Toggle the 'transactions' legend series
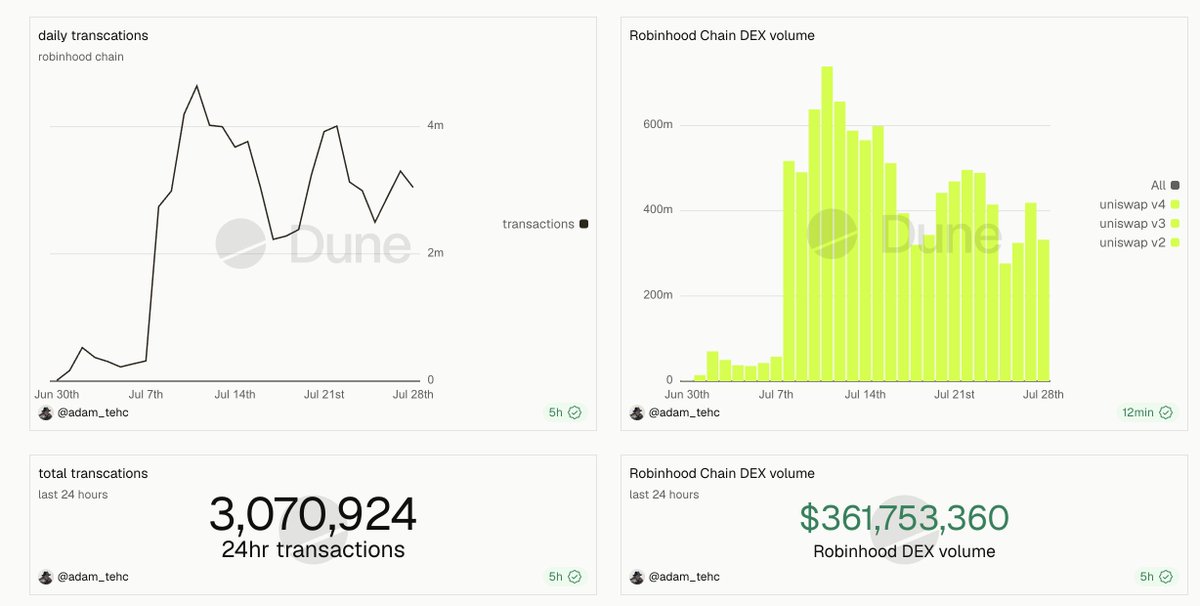The width and height of the screenshot is (1200, 606). 545,224
